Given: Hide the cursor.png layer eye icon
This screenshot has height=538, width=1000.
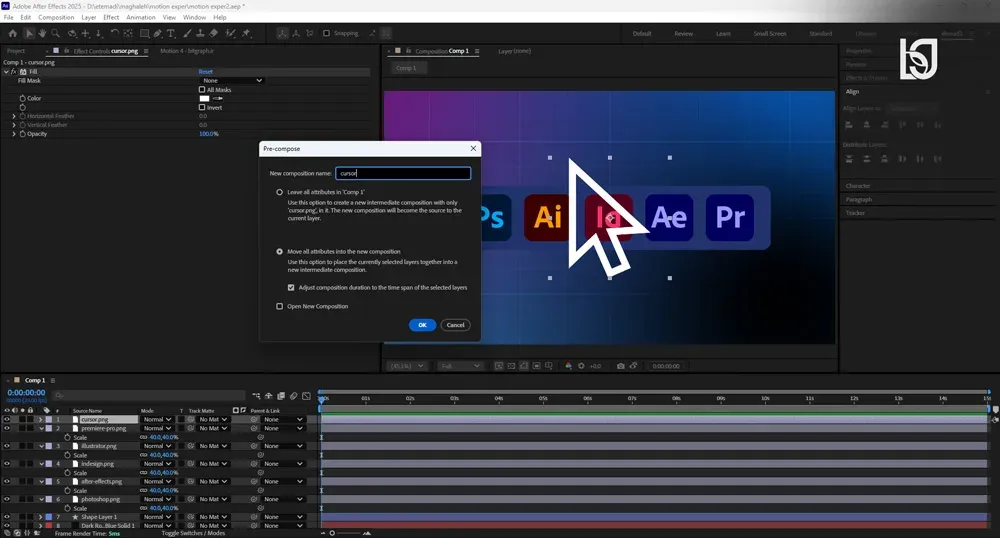Looking at the screenshot, I should tap(7, 419).
